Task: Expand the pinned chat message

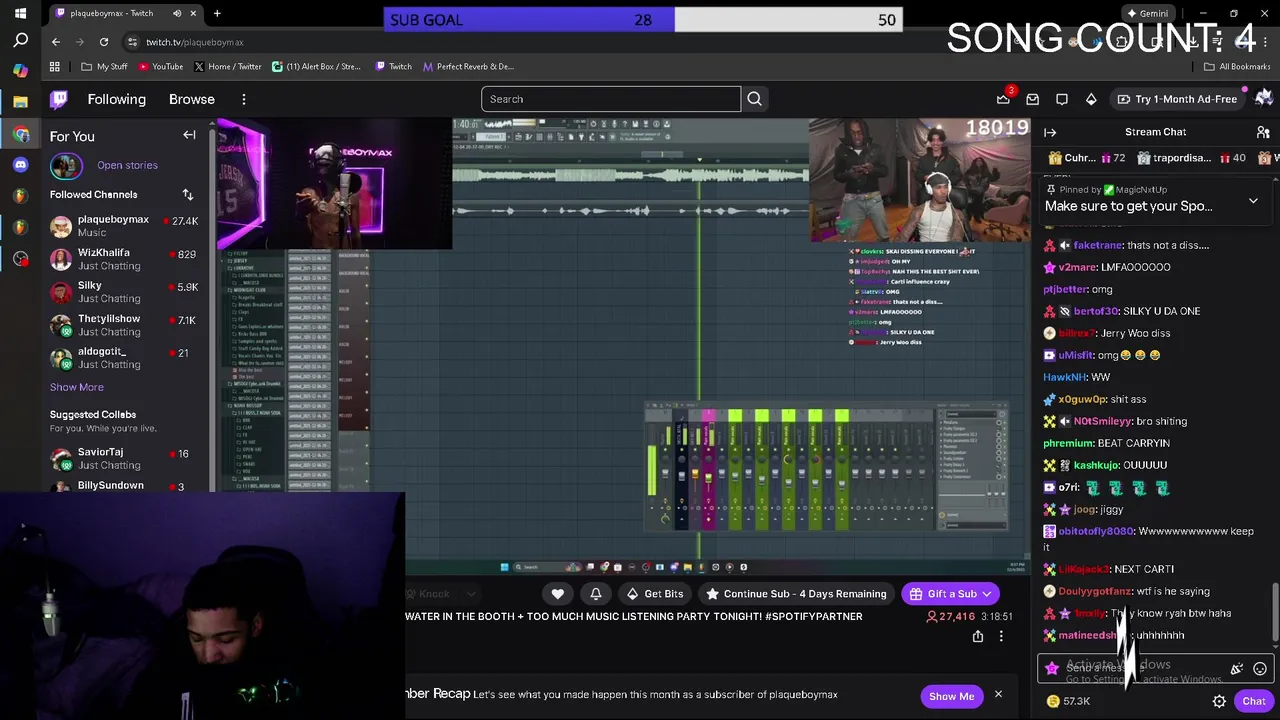Action: coord(1253,201)
